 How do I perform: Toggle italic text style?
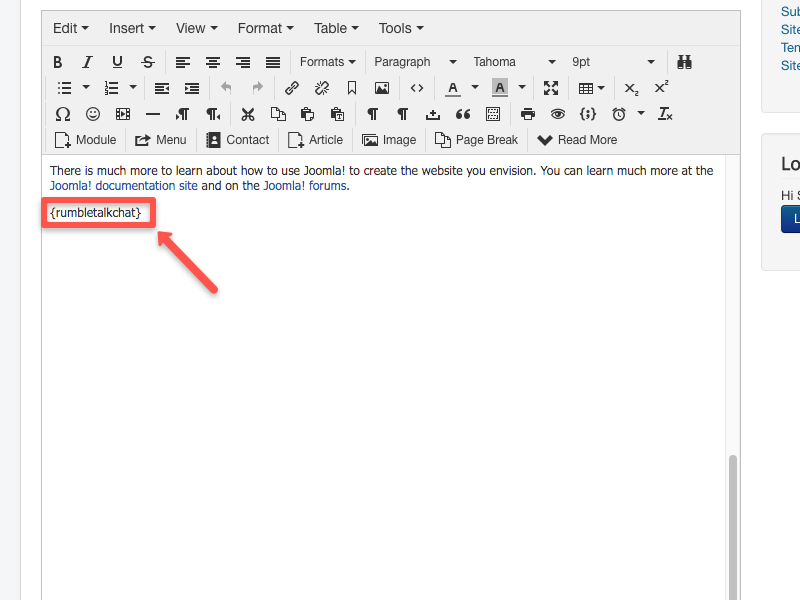click(x=88, y=62)
